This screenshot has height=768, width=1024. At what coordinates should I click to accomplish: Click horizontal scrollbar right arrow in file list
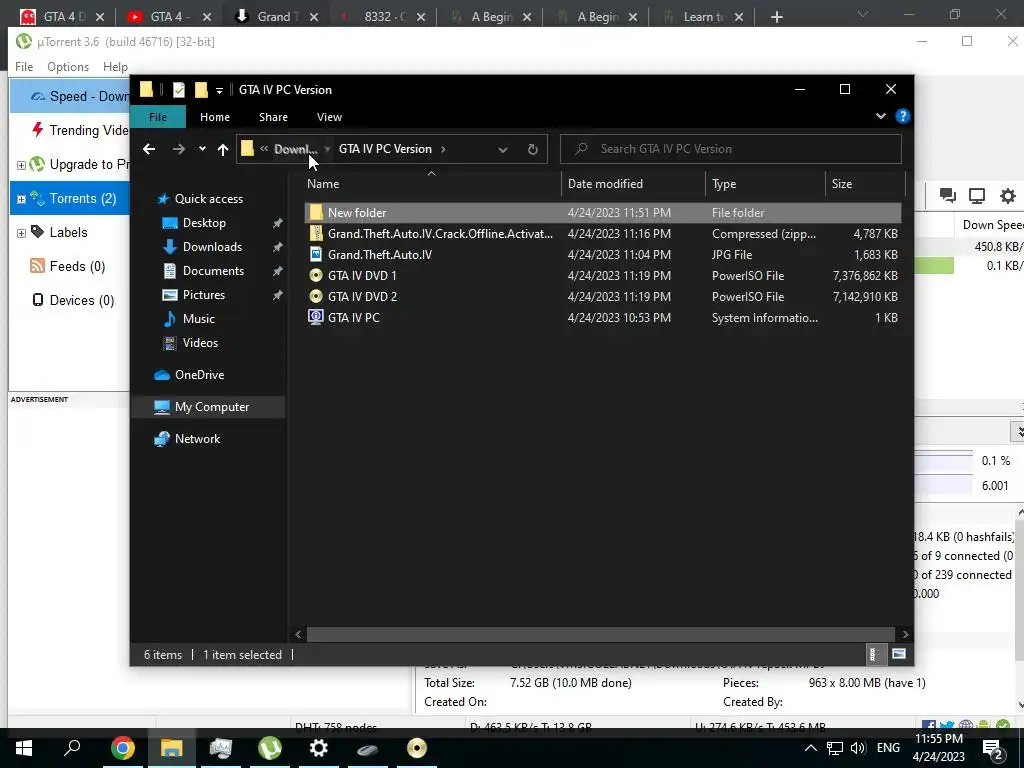[905, 634]
